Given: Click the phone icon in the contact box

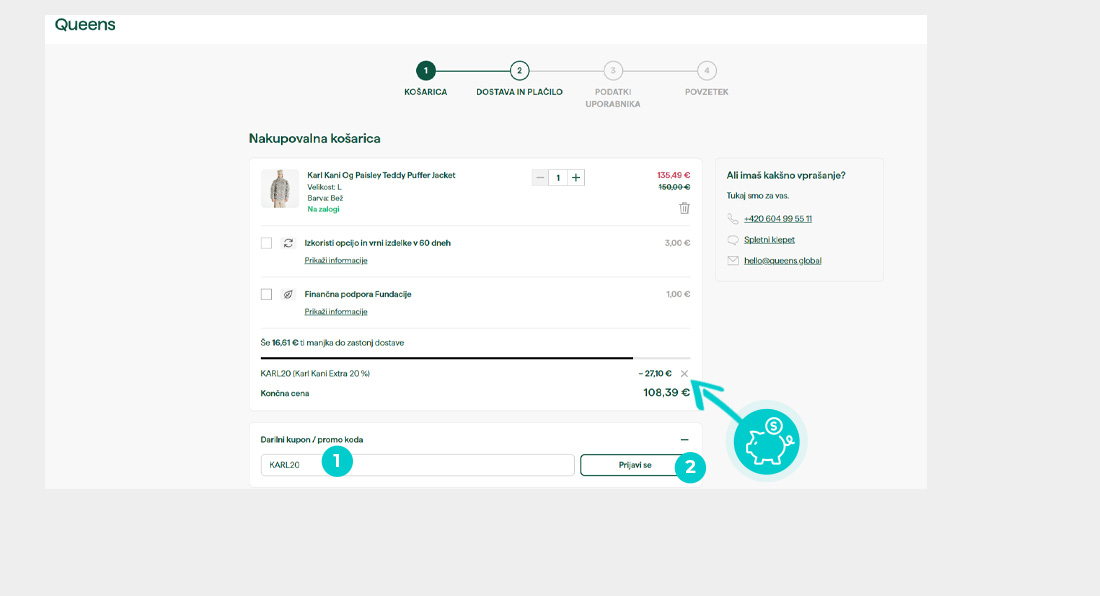Looking at the screenshot, I should (733, 219).
